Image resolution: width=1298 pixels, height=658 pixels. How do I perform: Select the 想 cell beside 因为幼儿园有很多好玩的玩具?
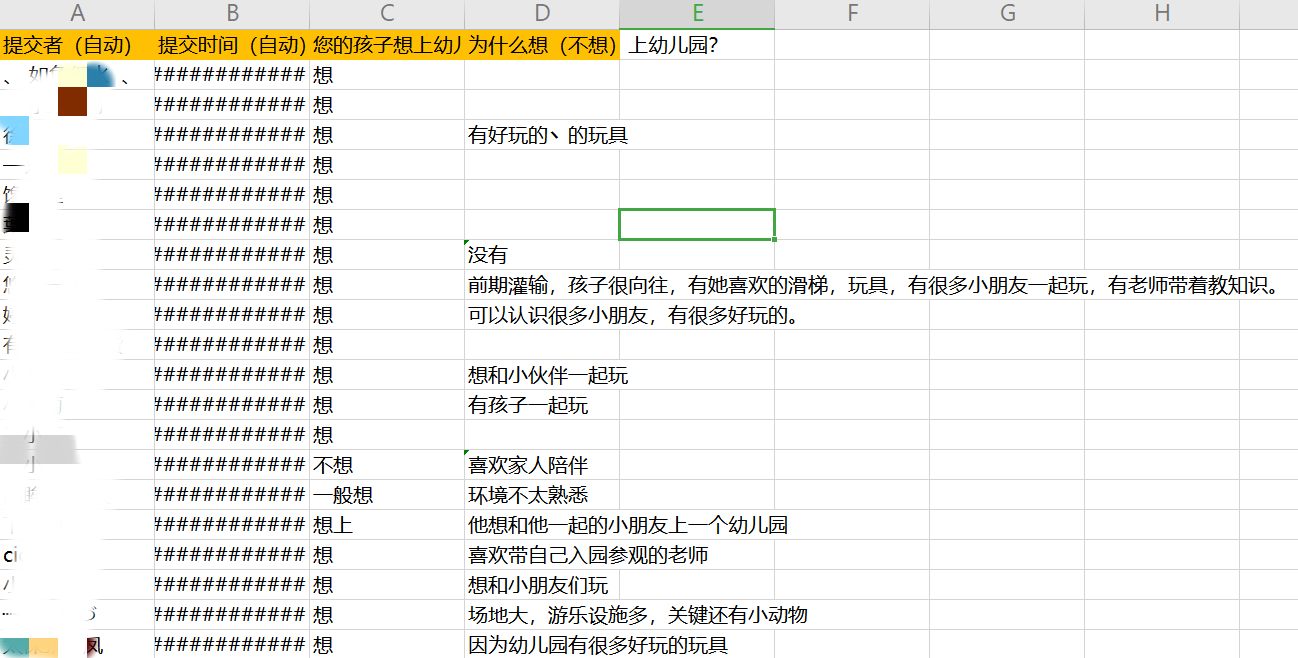click(x=387, y=645)
